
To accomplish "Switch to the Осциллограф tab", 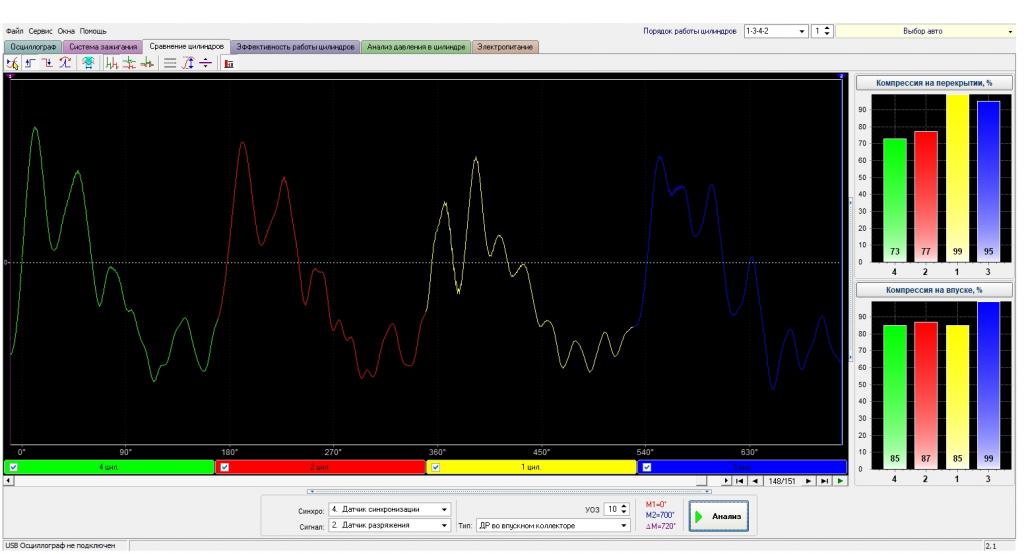I will (33, 47).
